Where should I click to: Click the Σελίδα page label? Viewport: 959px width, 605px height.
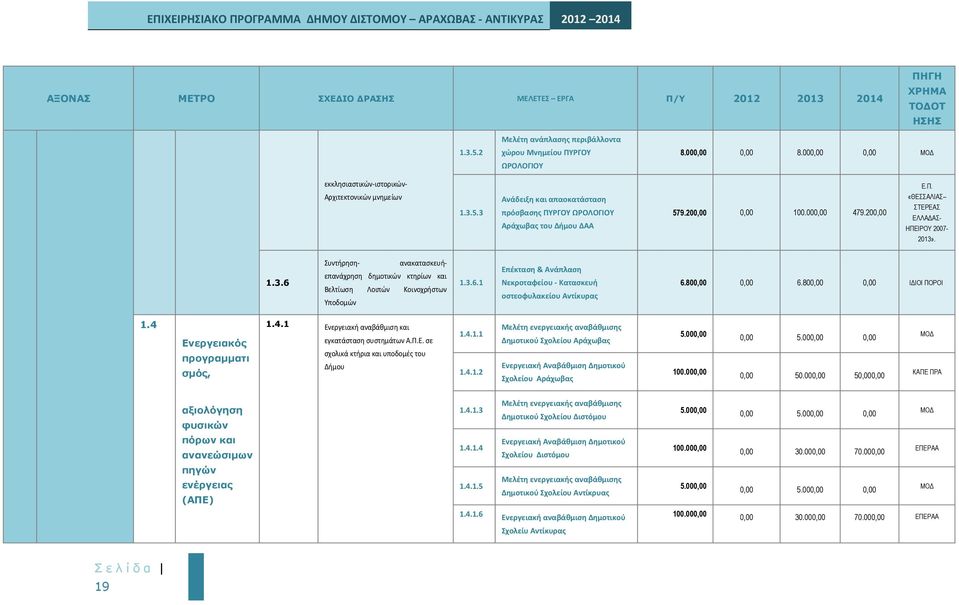tap(122, 568)
